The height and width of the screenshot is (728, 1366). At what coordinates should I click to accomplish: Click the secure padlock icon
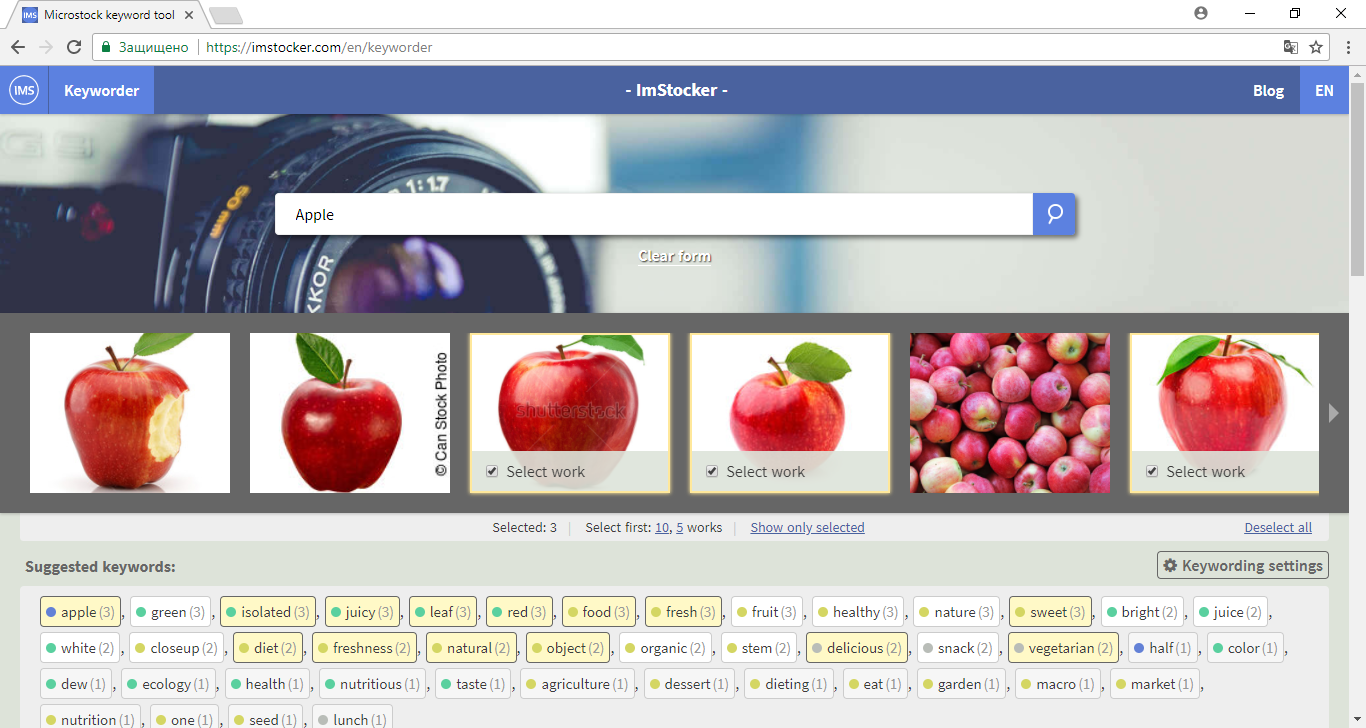pos(106,47)
